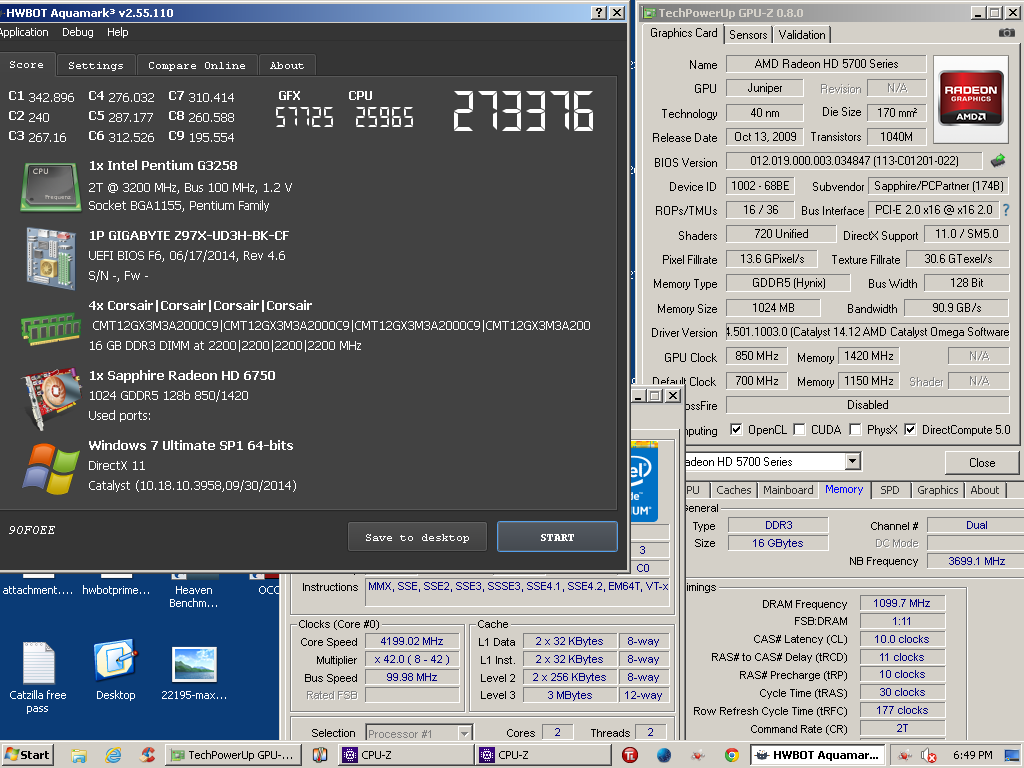Switch to the Sensors tab in GPU-Z
Viewport: 1024px width, 768px height.
click(x=748, y=35)
